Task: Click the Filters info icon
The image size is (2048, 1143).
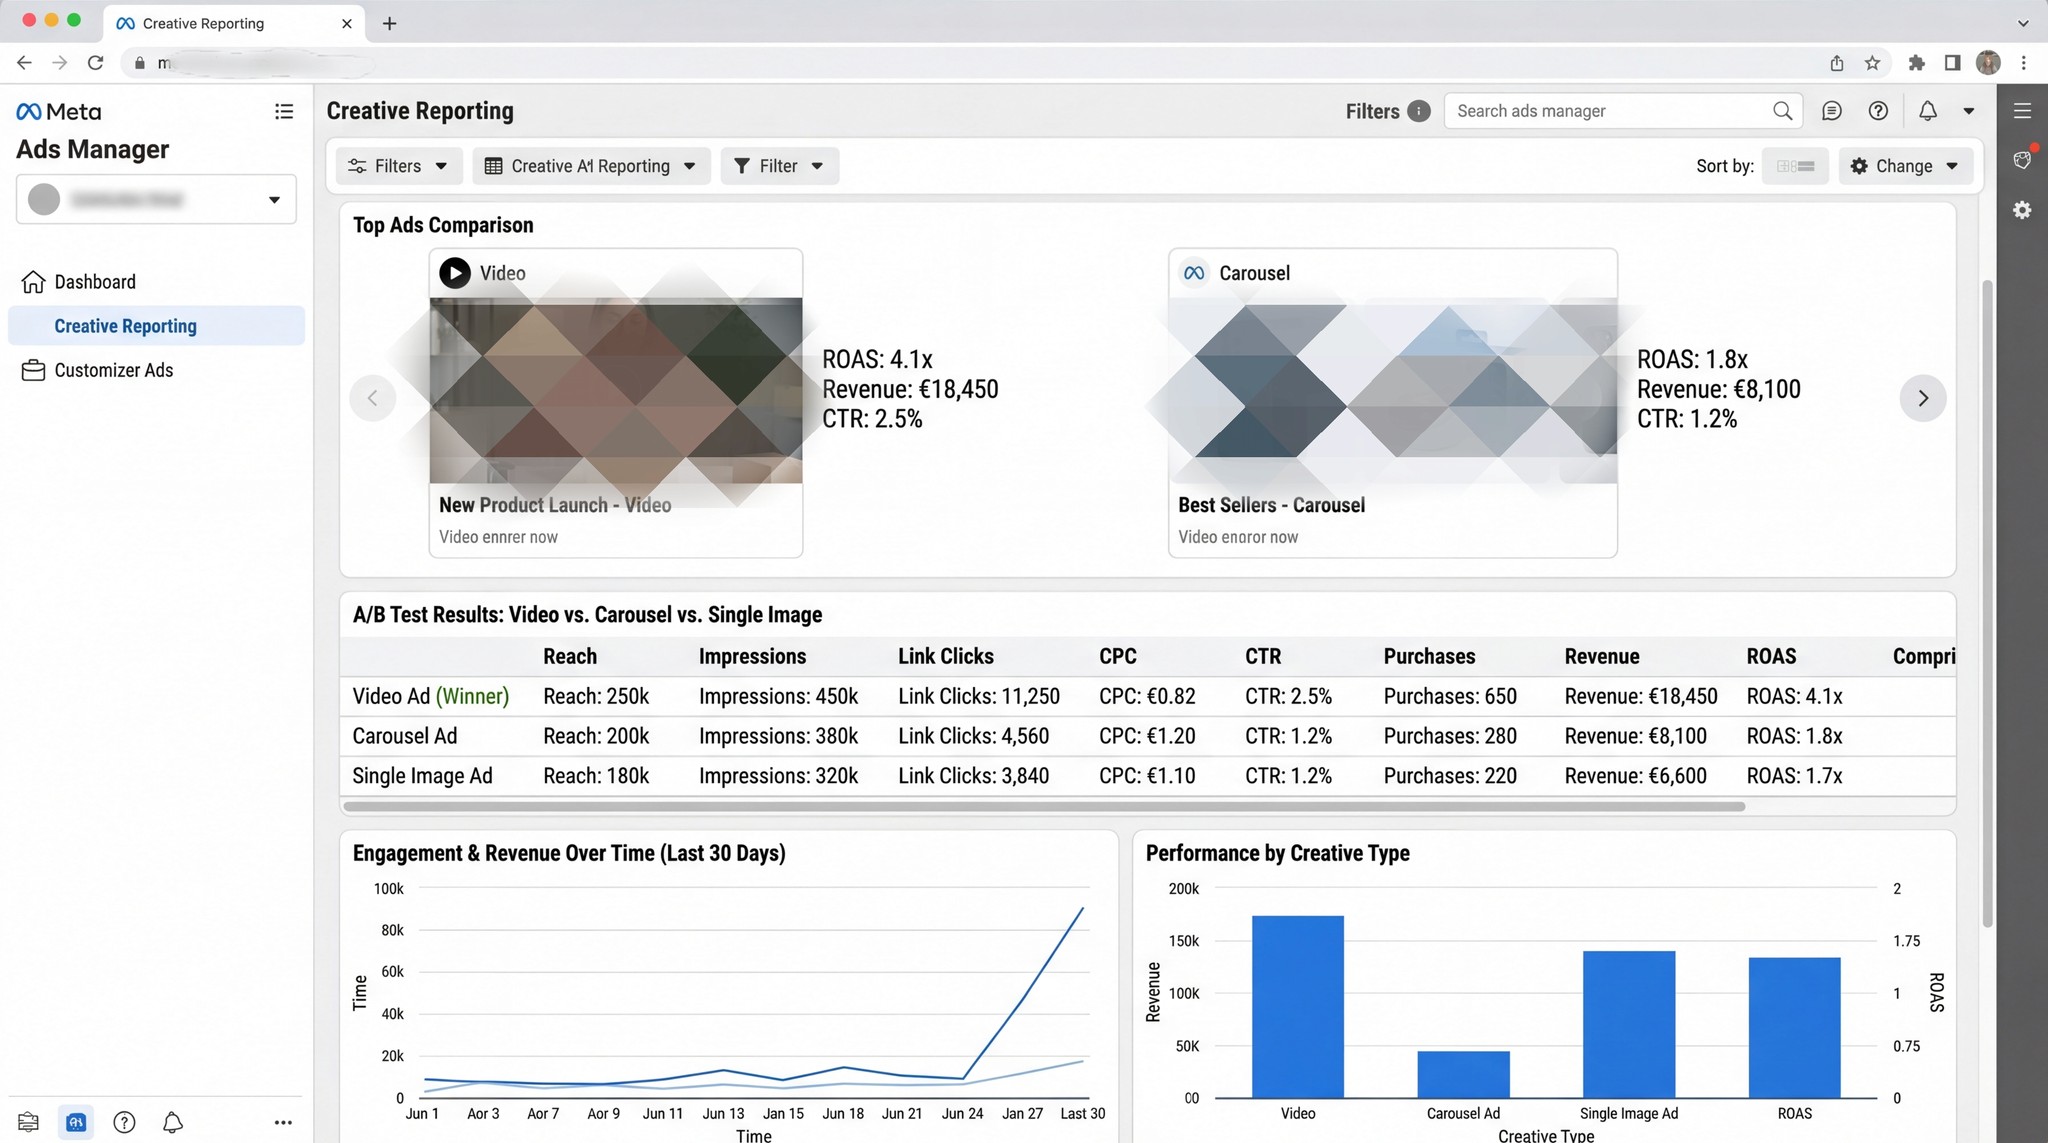Action: coord(1418,111)
